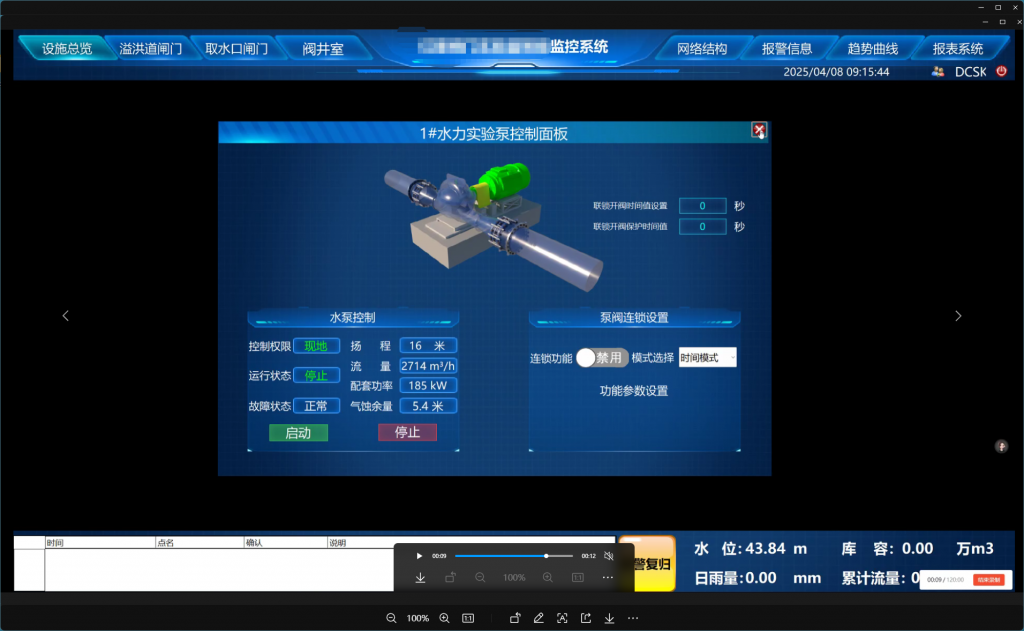The image size is (1024, 631).
Task: Open more options in bottom toolbar
Action: tap(633, 618)
